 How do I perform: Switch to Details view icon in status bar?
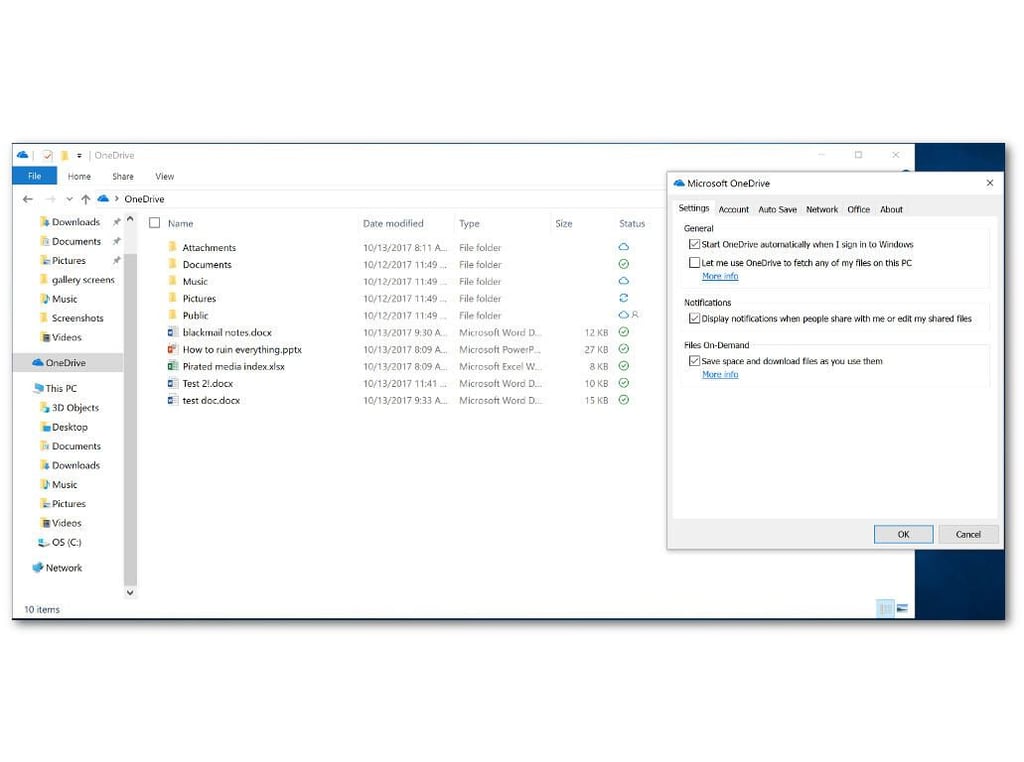click(885, 609)
